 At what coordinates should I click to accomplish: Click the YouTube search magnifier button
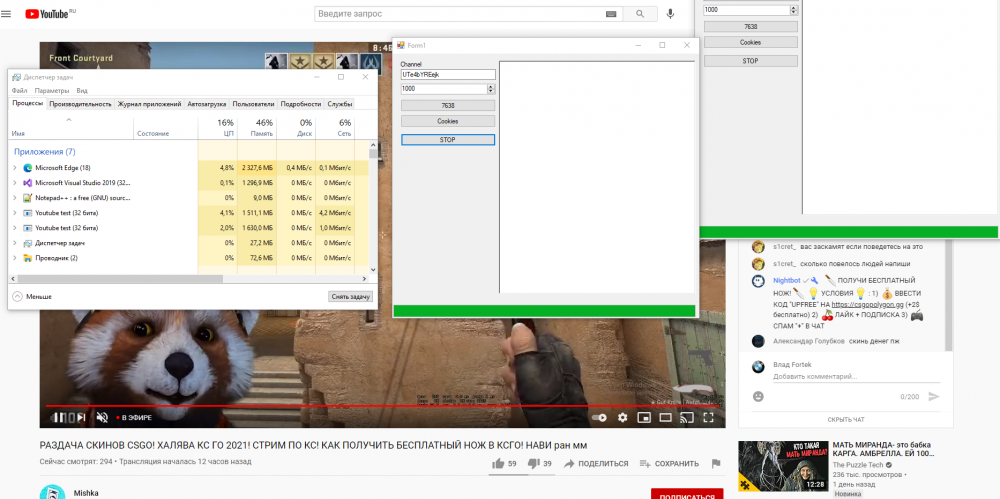click(x=639, y=14)
